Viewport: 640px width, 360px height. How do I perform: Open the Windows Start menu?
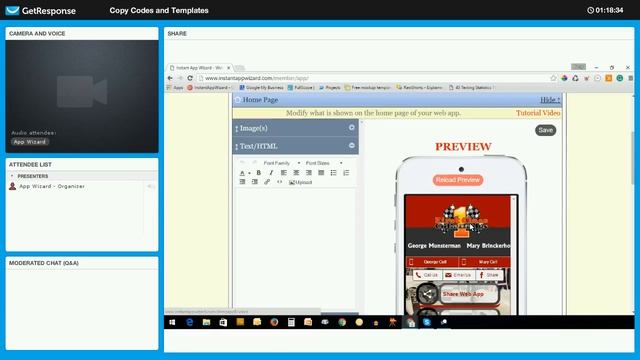pos(172,322)
